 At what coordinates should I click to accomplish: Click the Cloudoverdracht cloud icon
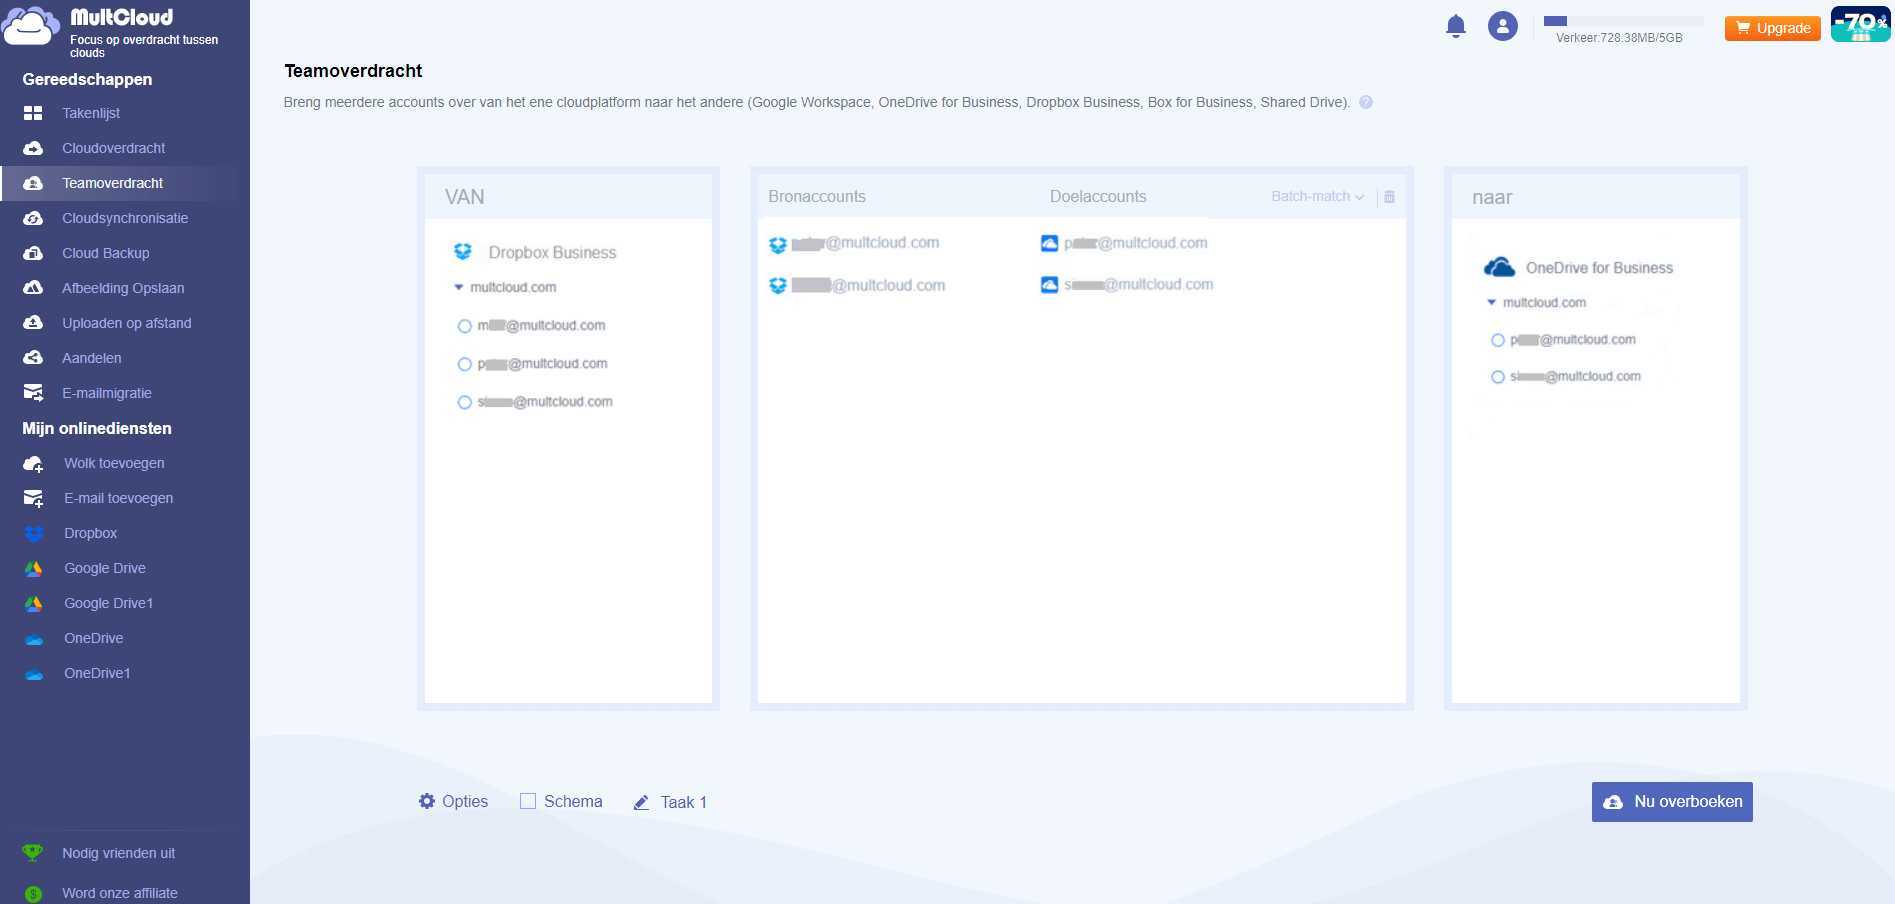coord(33,148)
